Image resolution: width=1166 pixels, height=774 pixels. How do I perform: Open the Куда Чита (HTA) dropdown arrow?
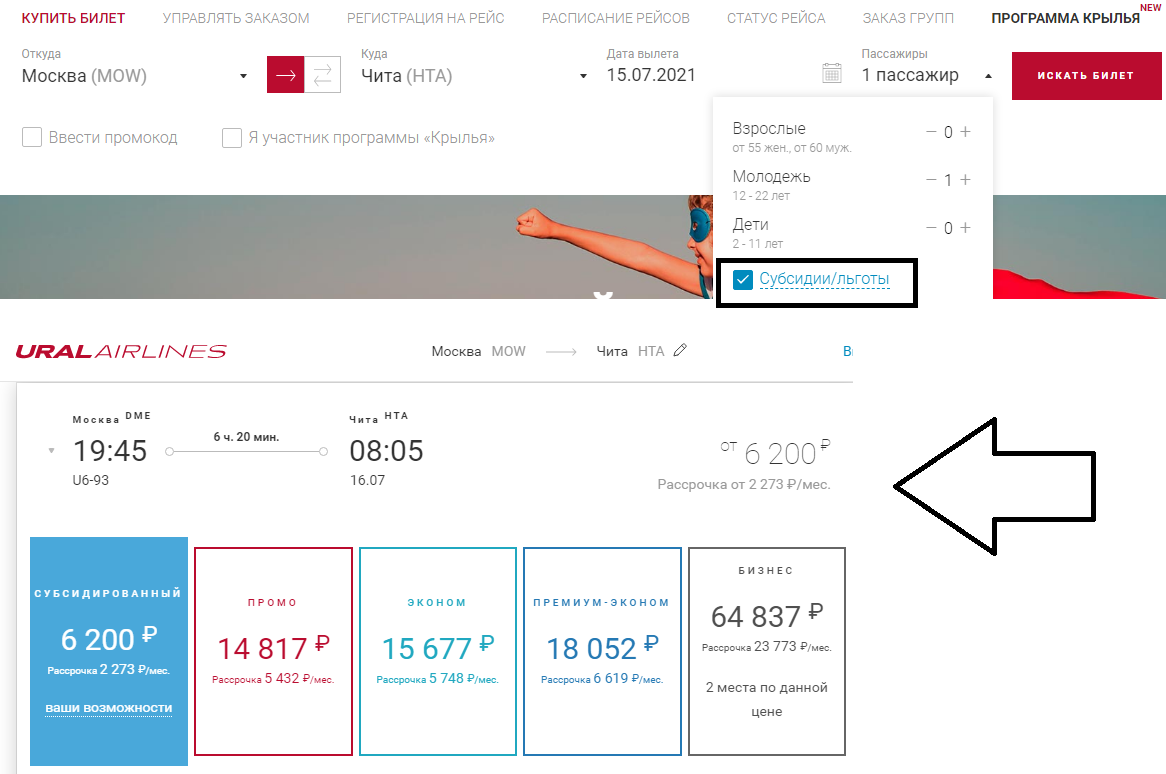(x=583, y=76)
